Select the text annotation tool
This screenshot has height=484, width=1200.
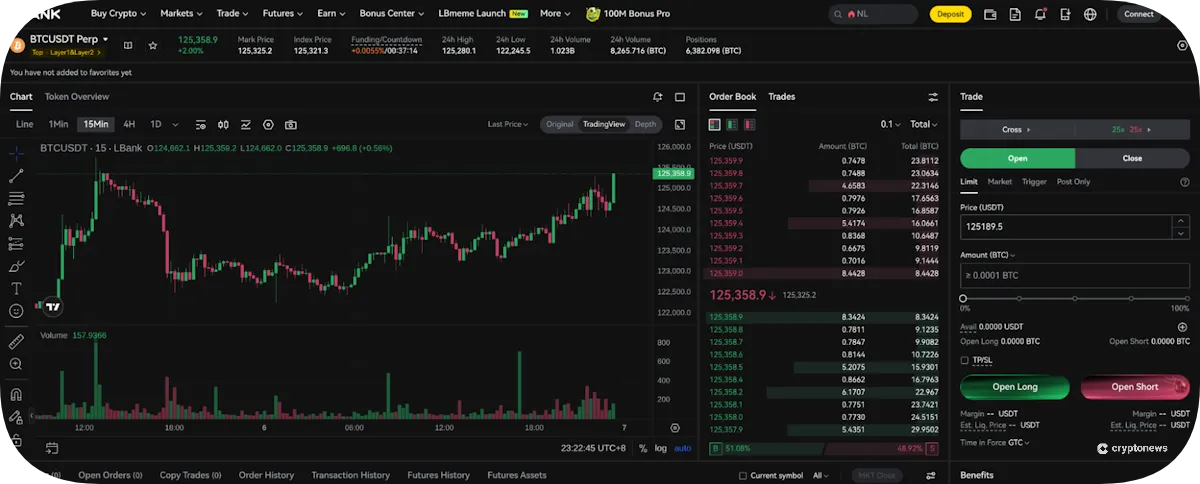click(16, 288)
